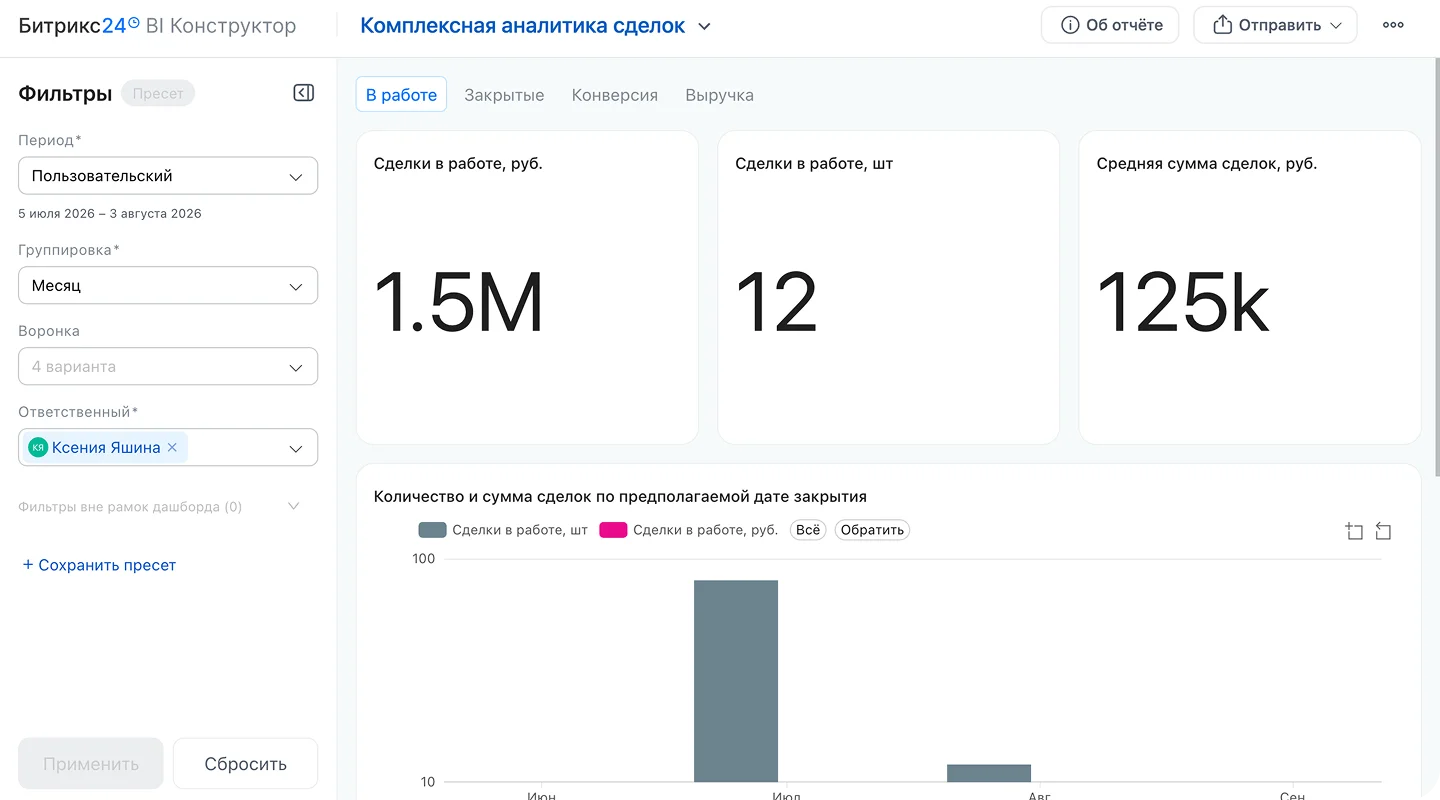This screenshot has height=800, width=1440.
Task: Switch to the Выручка tab
Action: click(x=720, y=95)
